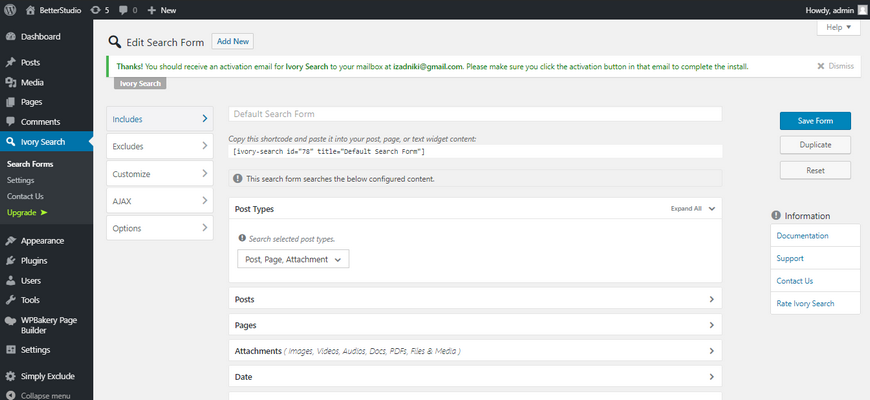The image size is (870, 400).
Task: Collapse the Post Types section chevron
Action: tap(712, 209)
